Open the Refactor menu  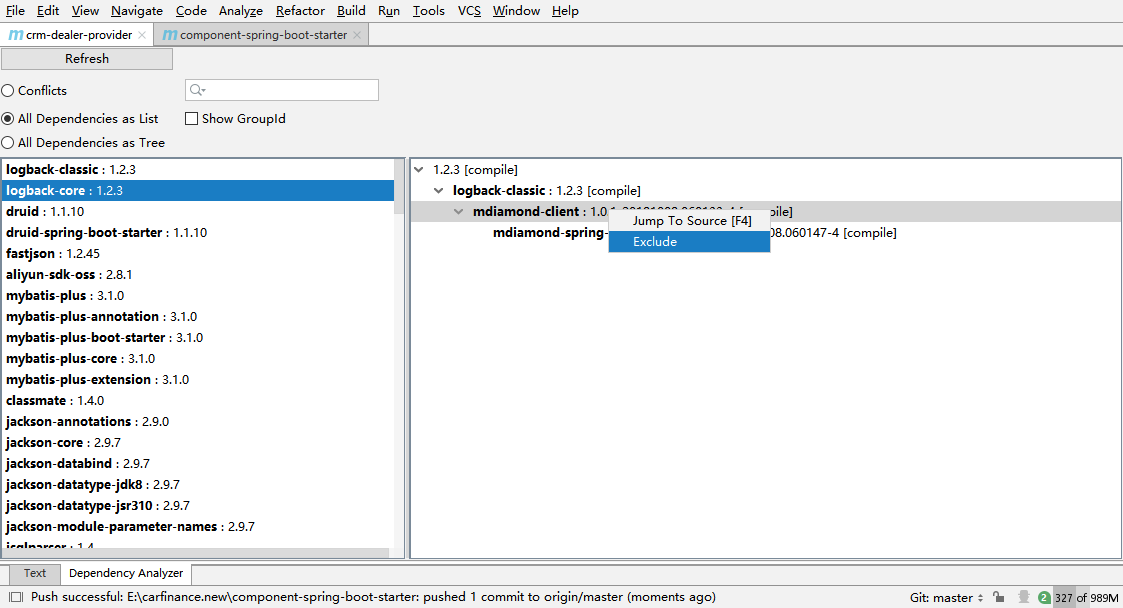[x=300, y=11]
